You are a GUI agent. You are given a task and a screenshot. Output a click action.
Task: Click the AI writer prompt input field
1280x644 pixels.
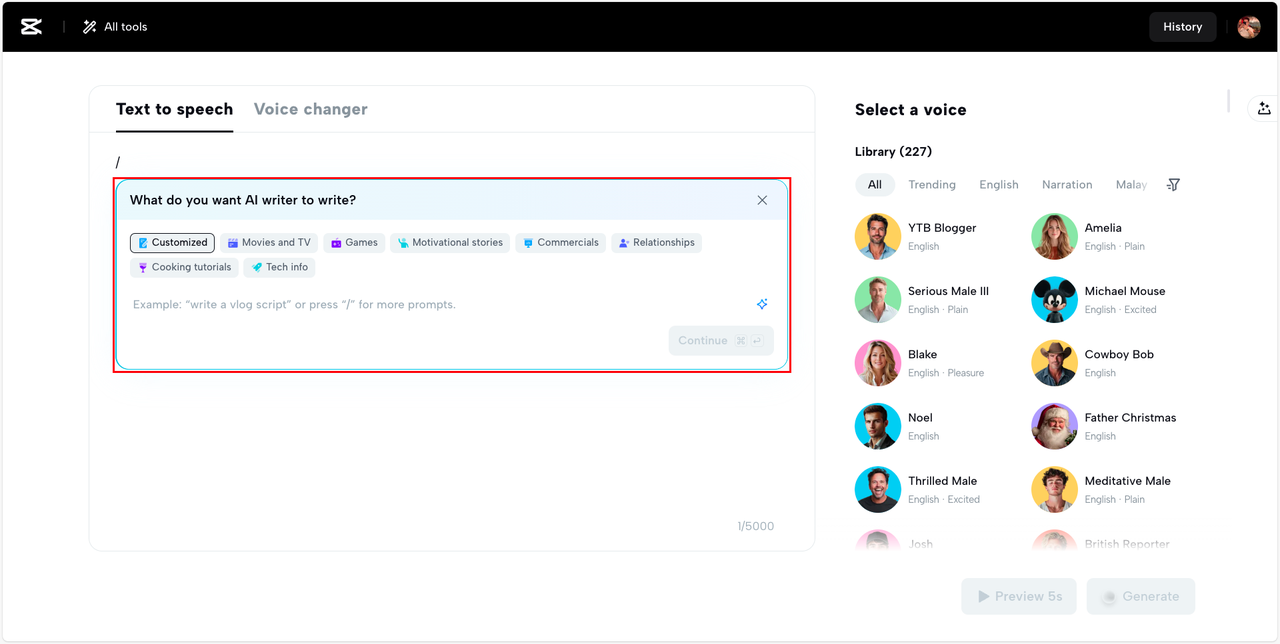pos(440,304)
